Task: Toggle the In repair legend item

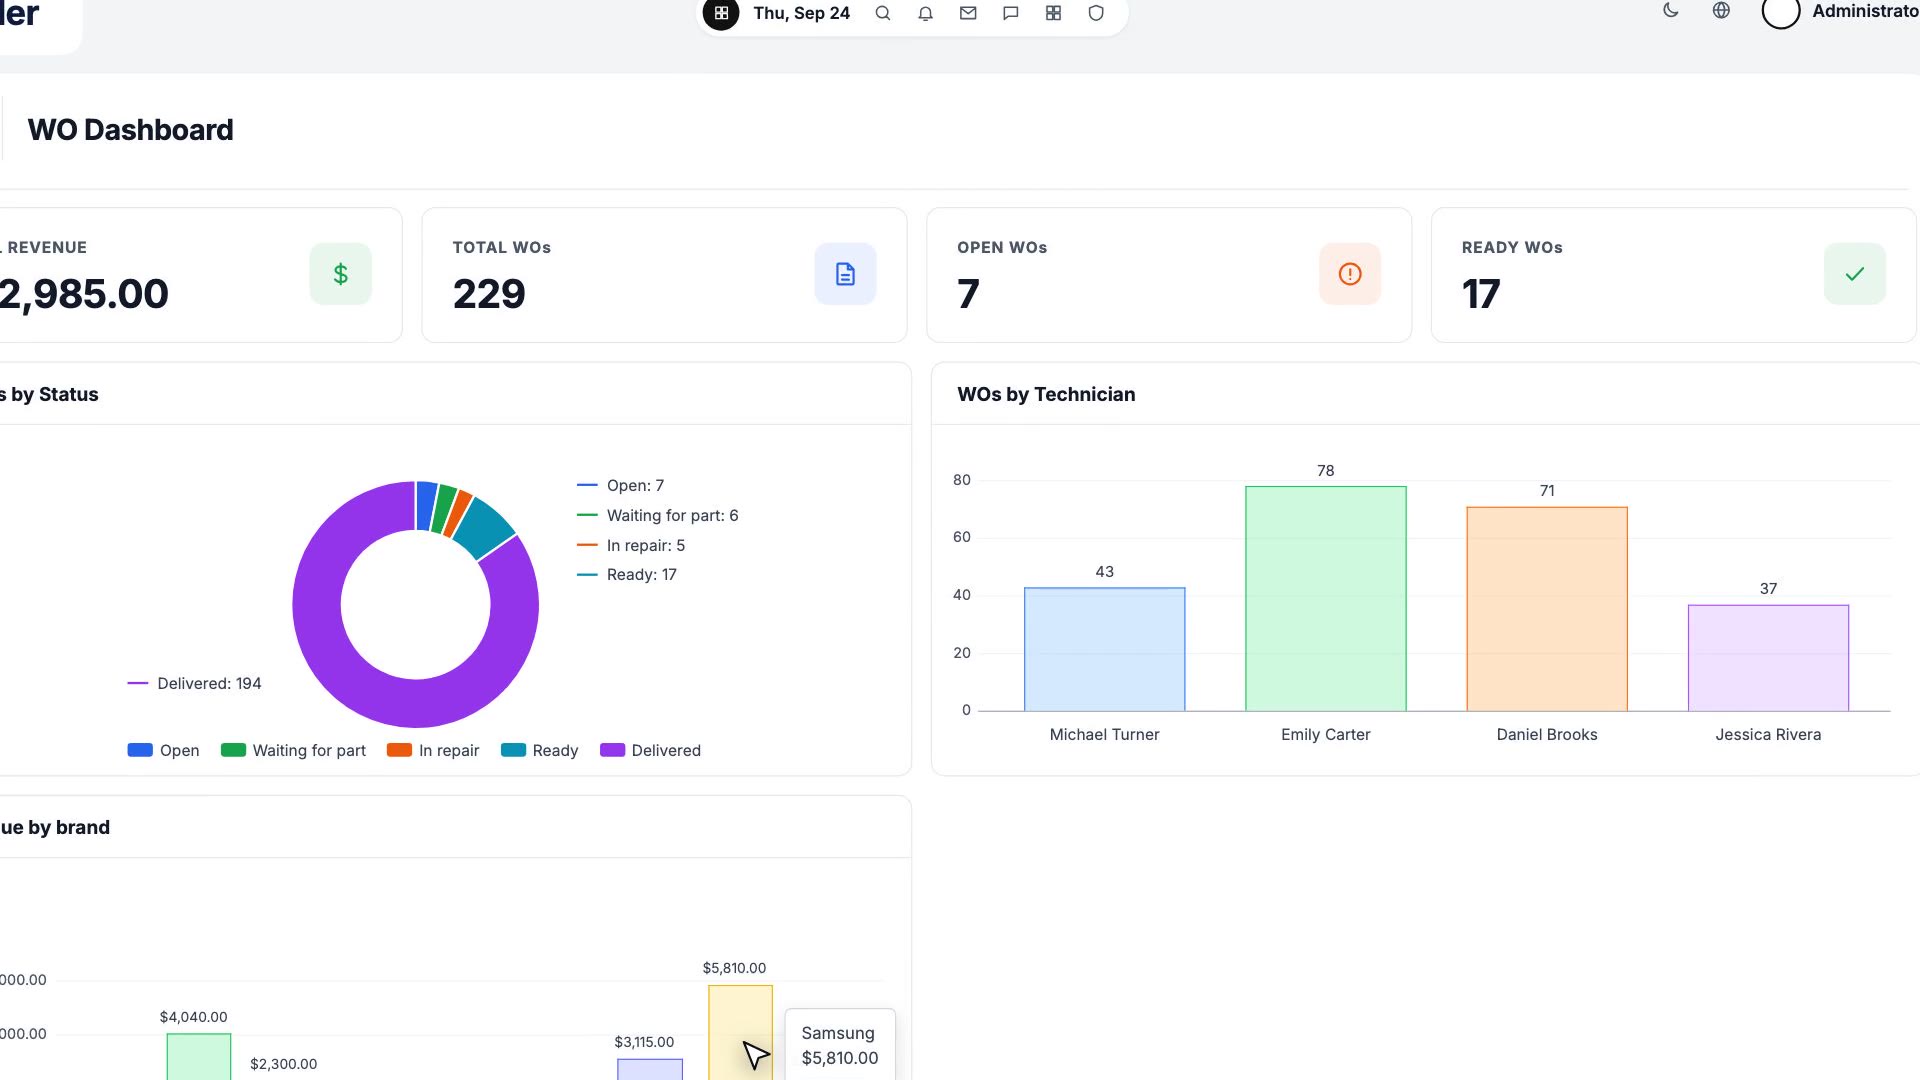Action: pyautogui.click(x=433, y=750)
